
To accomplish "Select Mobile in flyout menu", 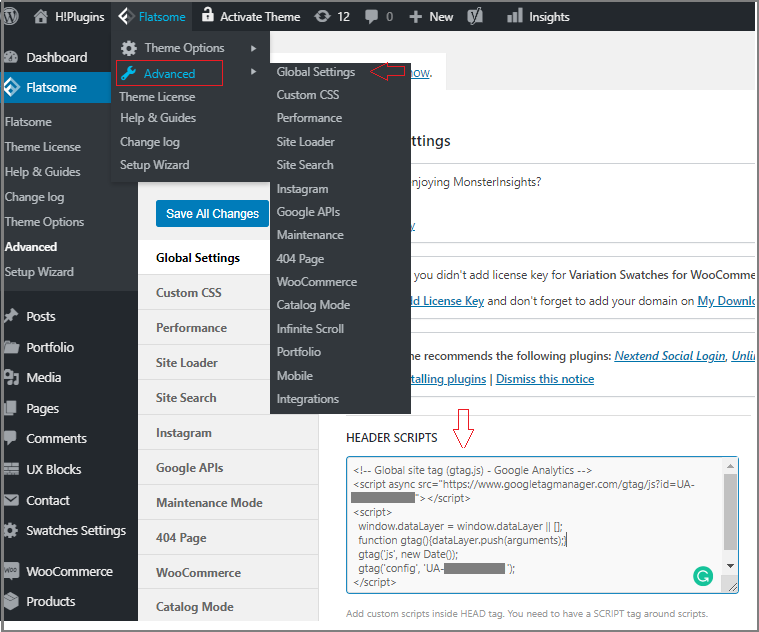I will pyautogui.click(x=294, y=376).
